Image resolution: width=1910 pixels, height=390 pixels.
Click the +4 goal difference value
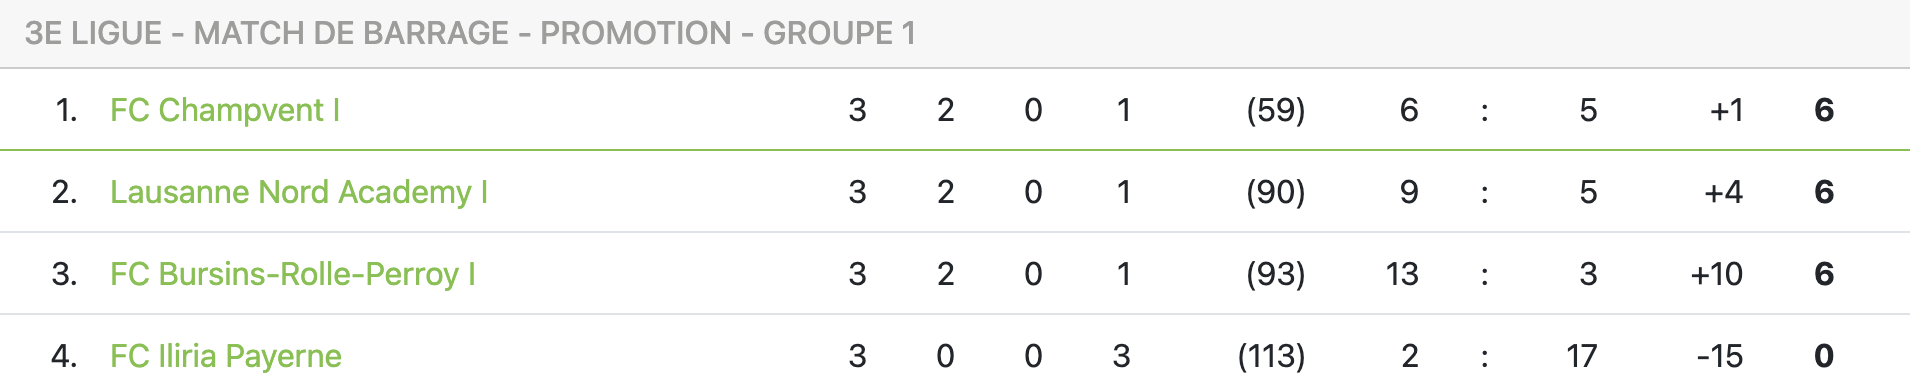[1724, 192]
